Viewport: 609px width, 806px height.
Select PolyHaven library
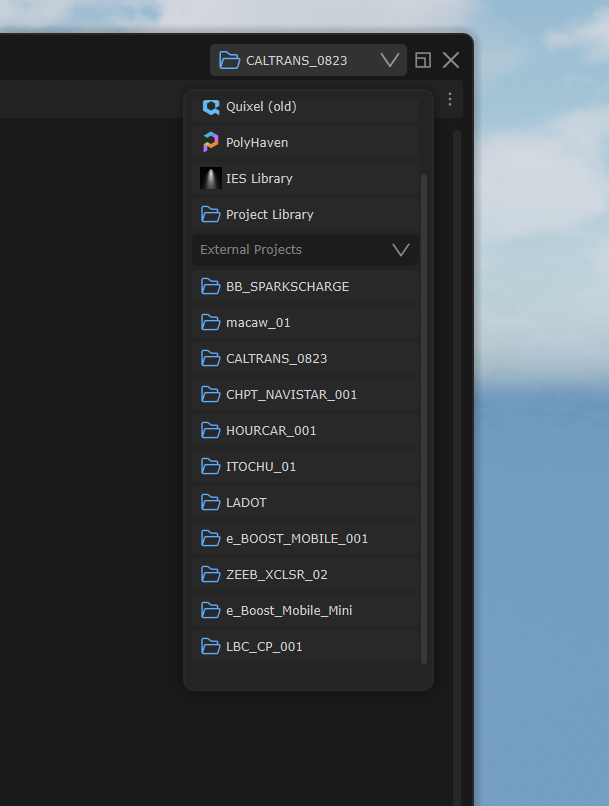[305, 142]
